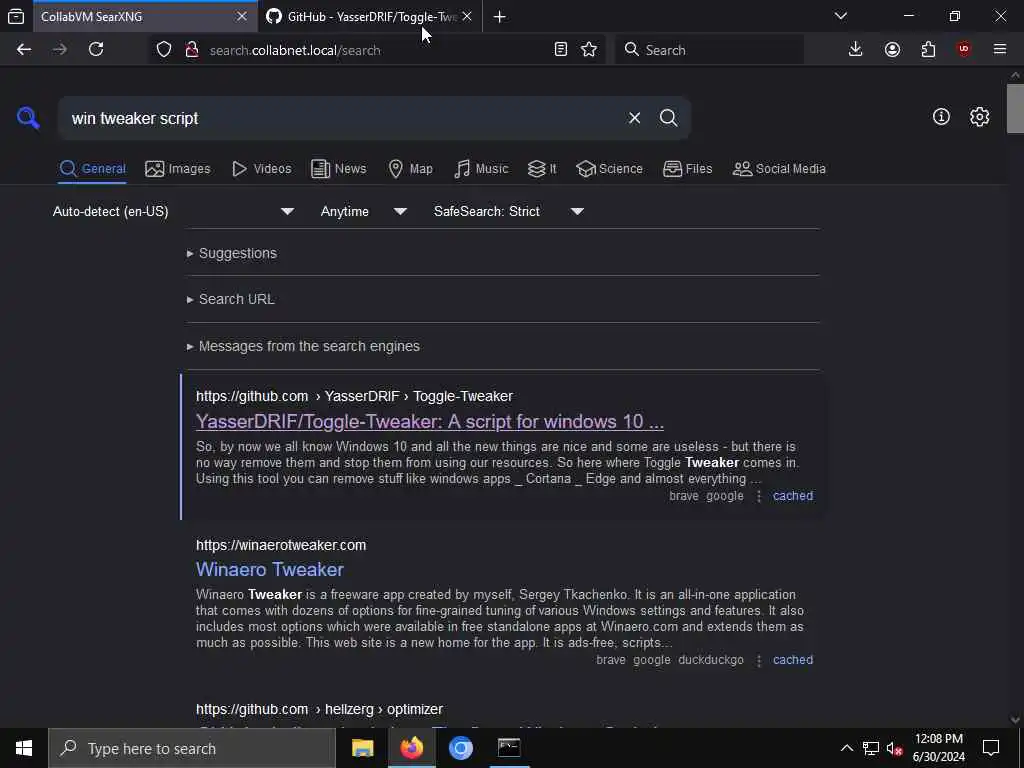
Task: Open Chromium browser from taskbar
Action: coord(460,748)
